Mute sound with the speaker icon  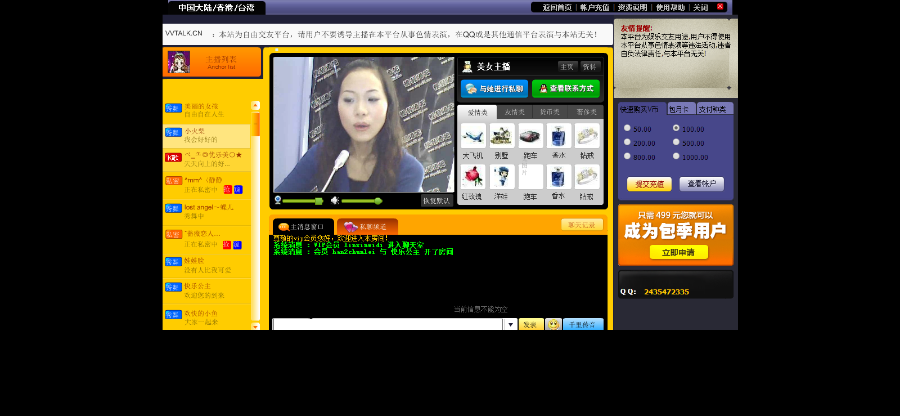335,200
